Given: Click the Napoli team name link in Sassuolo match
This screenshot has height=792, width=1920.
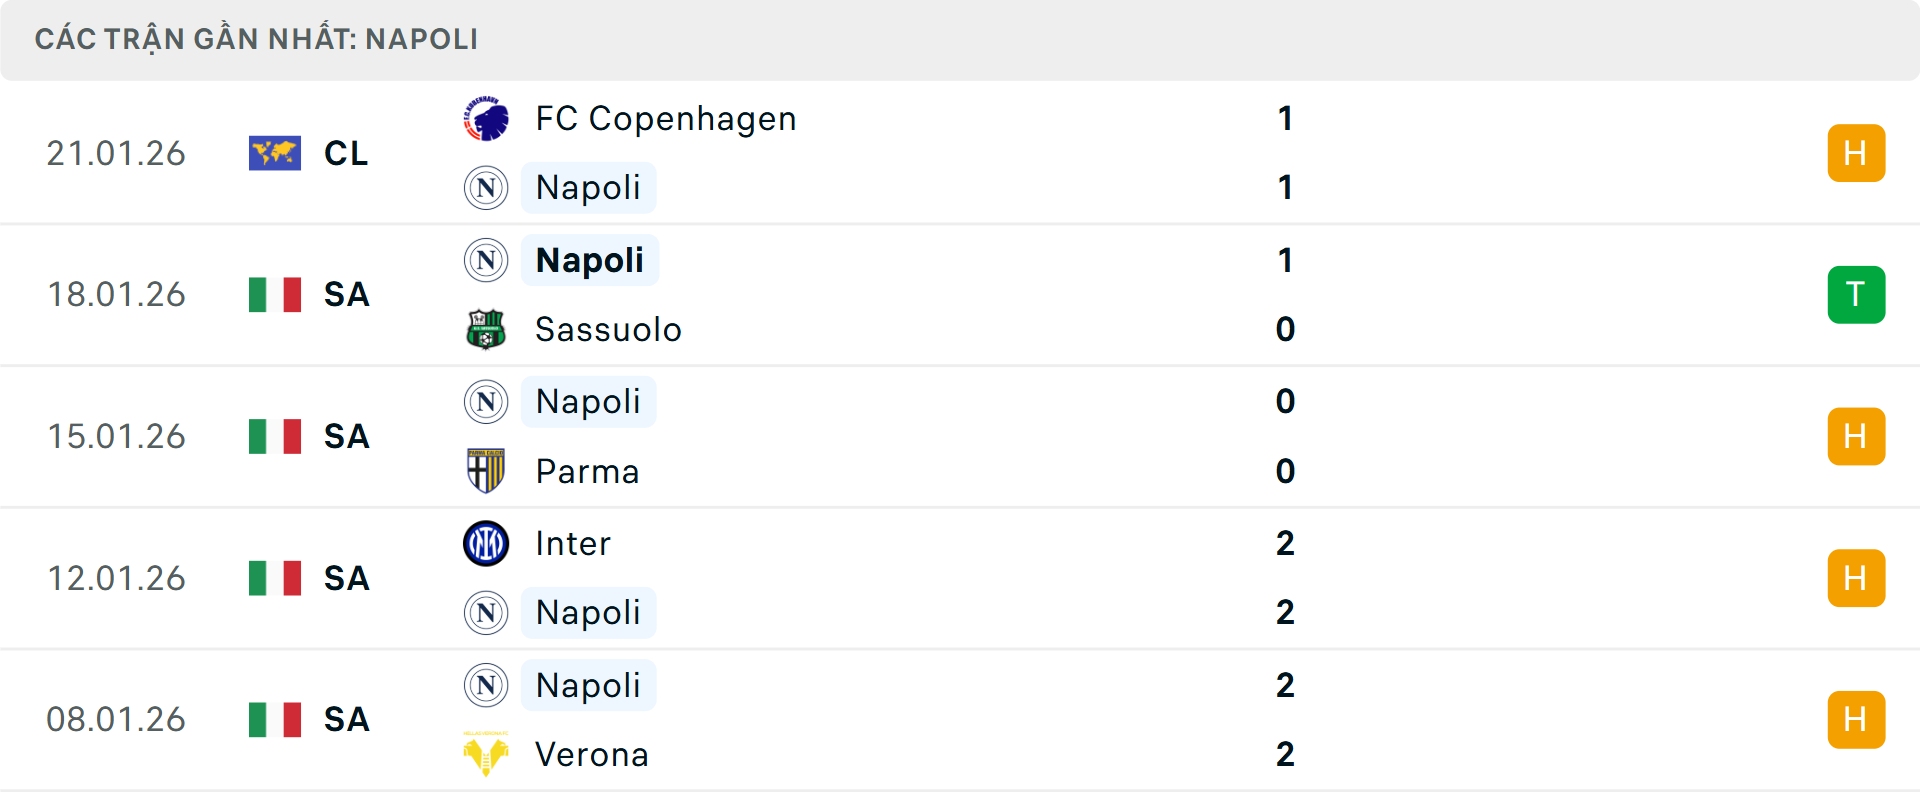Looking at the screenshot, I should pos(589,260).
